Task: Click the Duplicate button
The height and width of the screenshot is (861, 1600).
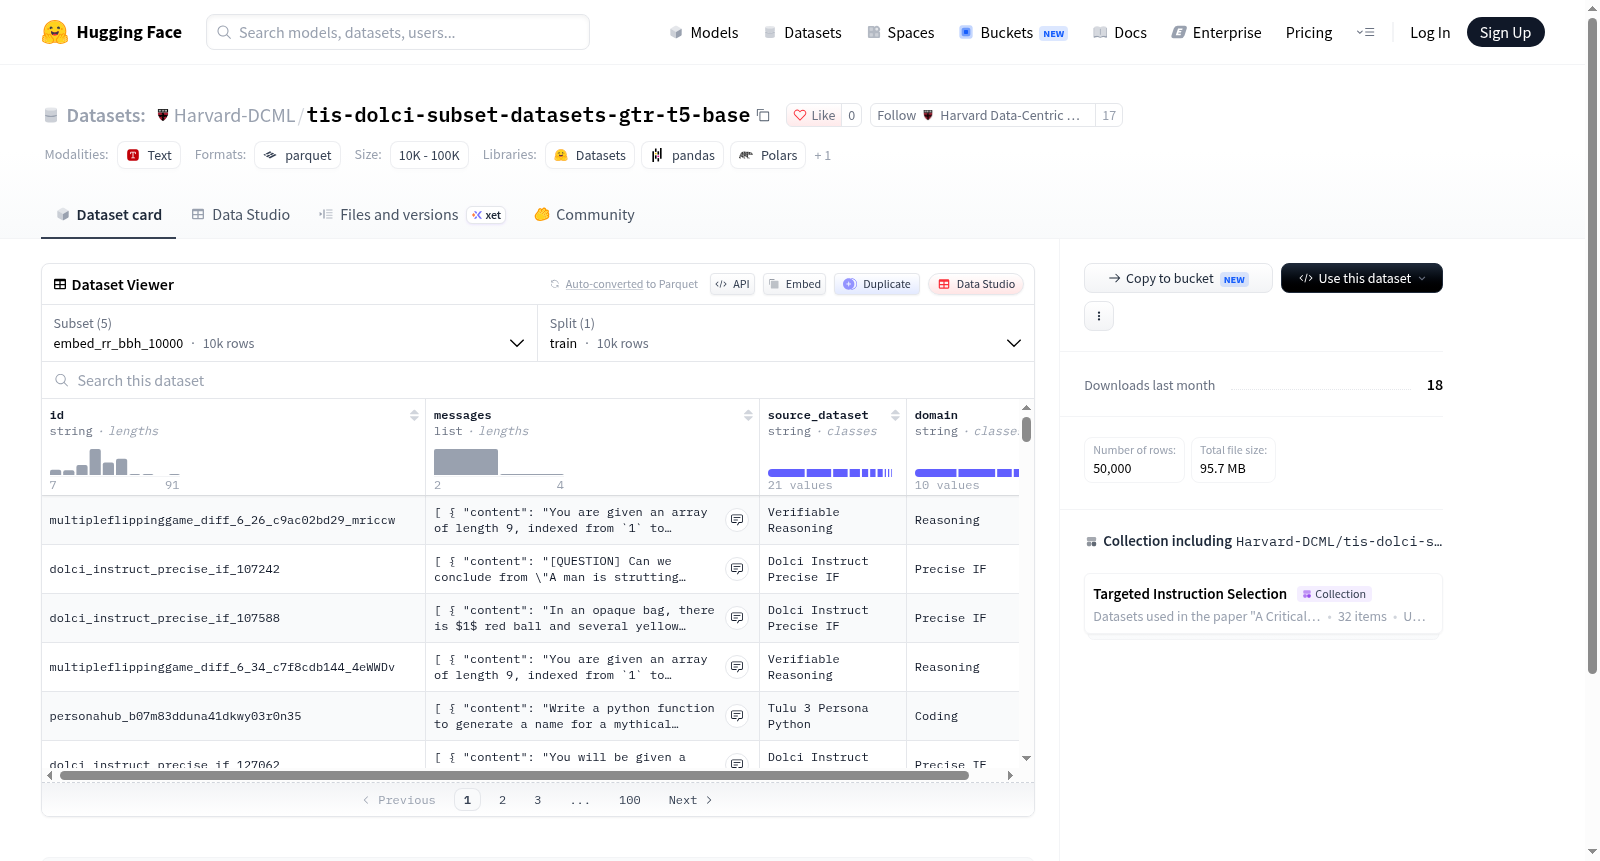Action: 877,284
